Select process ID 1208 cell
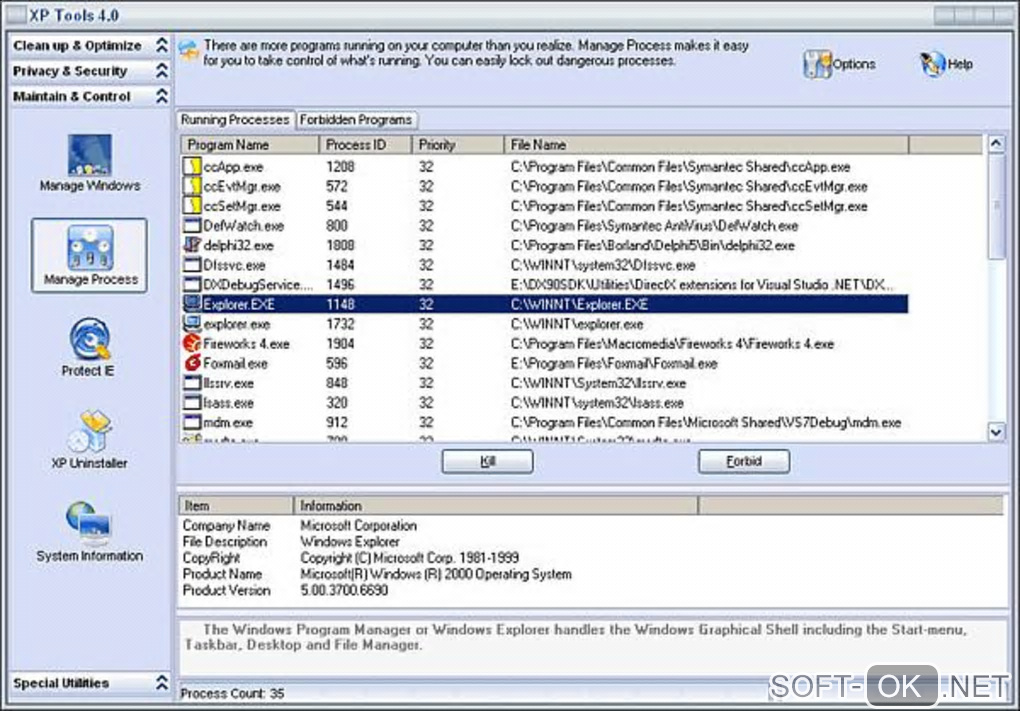Image resolution: width=1020 pixels, height=711 pixels. coord(340,167)
